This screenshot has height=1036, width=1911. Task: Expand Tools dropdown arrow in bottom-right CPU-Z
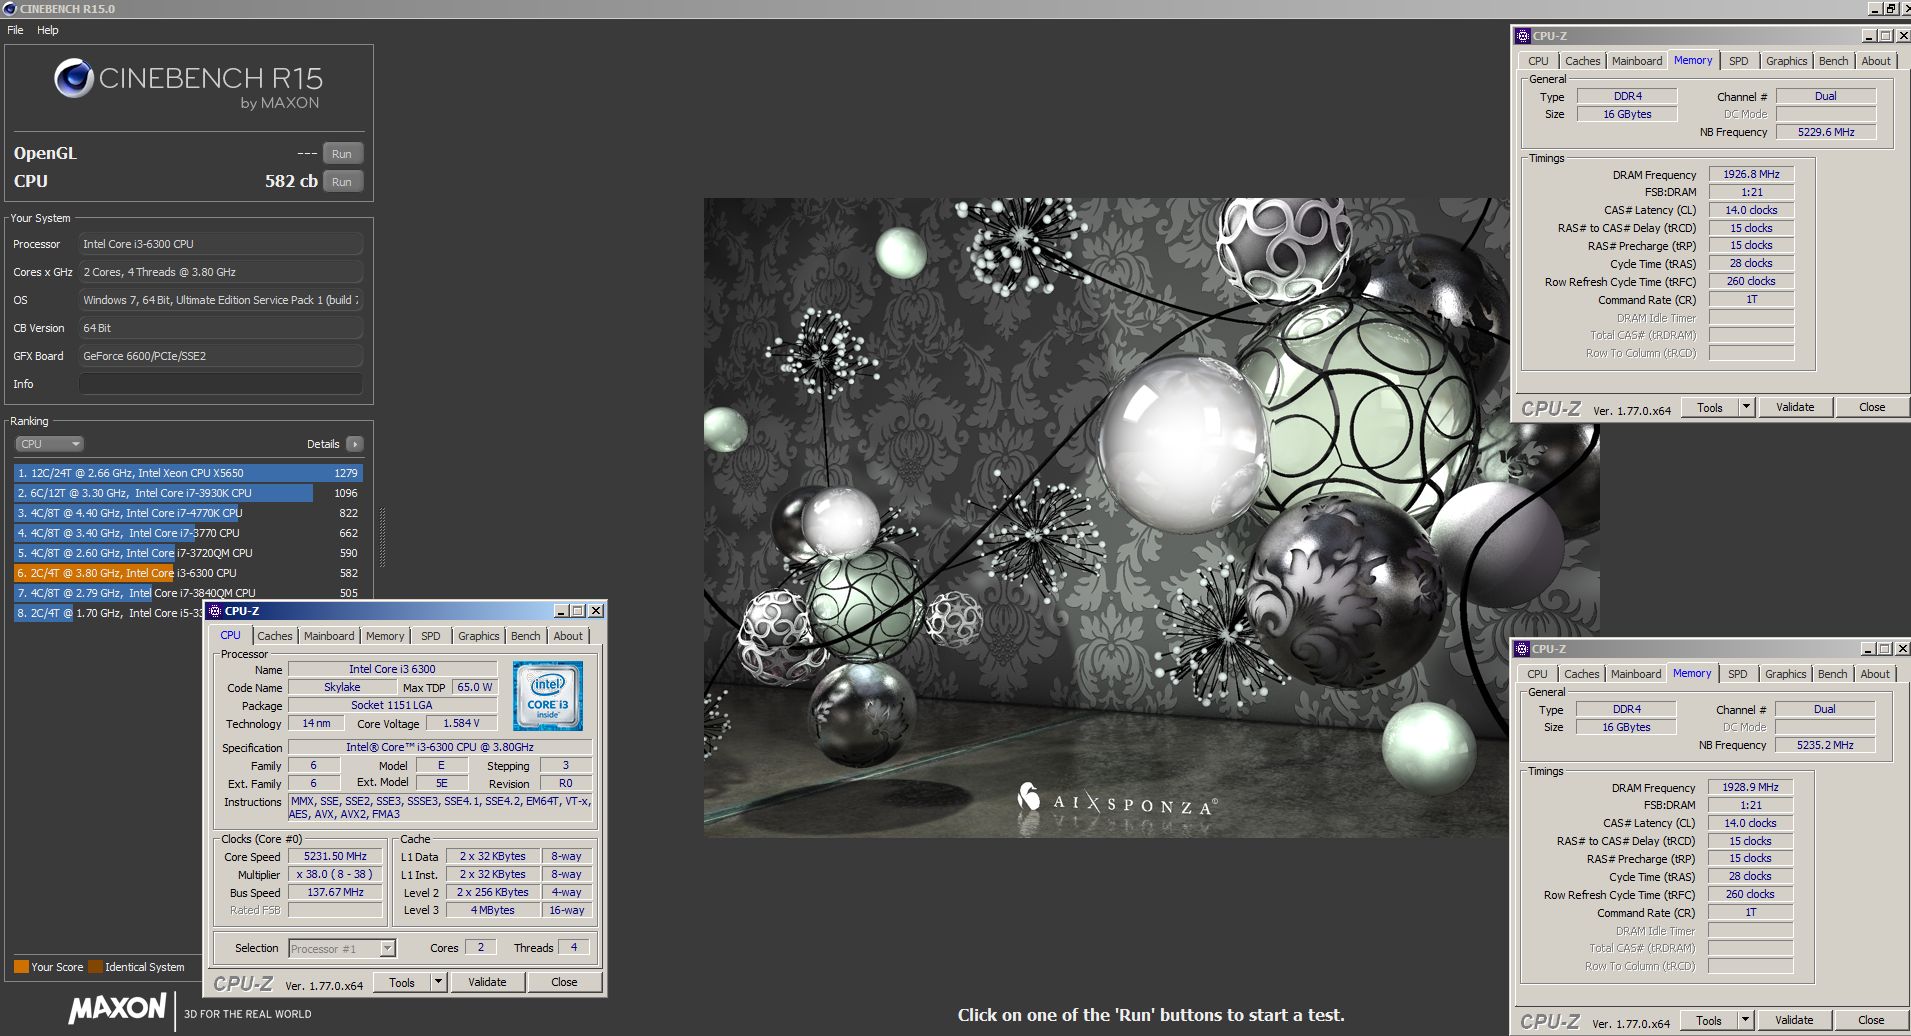tap(1745, 1020)
